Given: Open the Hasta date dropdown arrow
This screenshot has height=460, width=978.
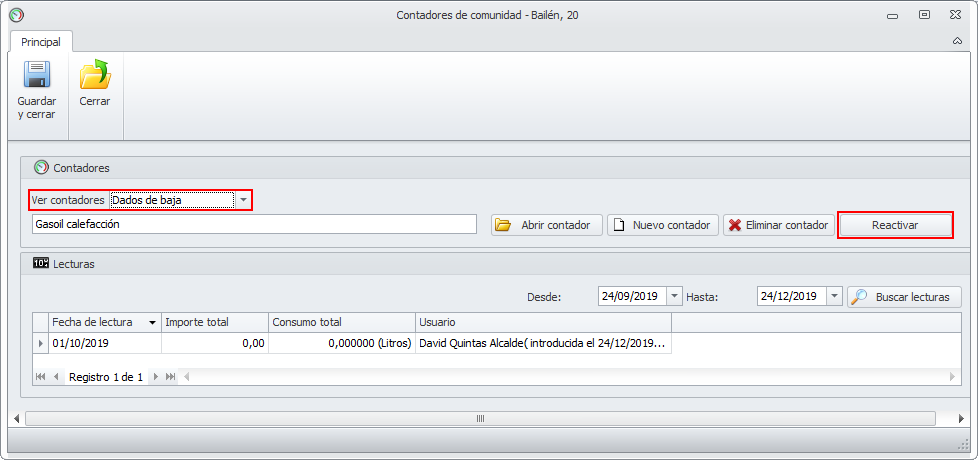Looking at the screenshot, I should (835, 297).
